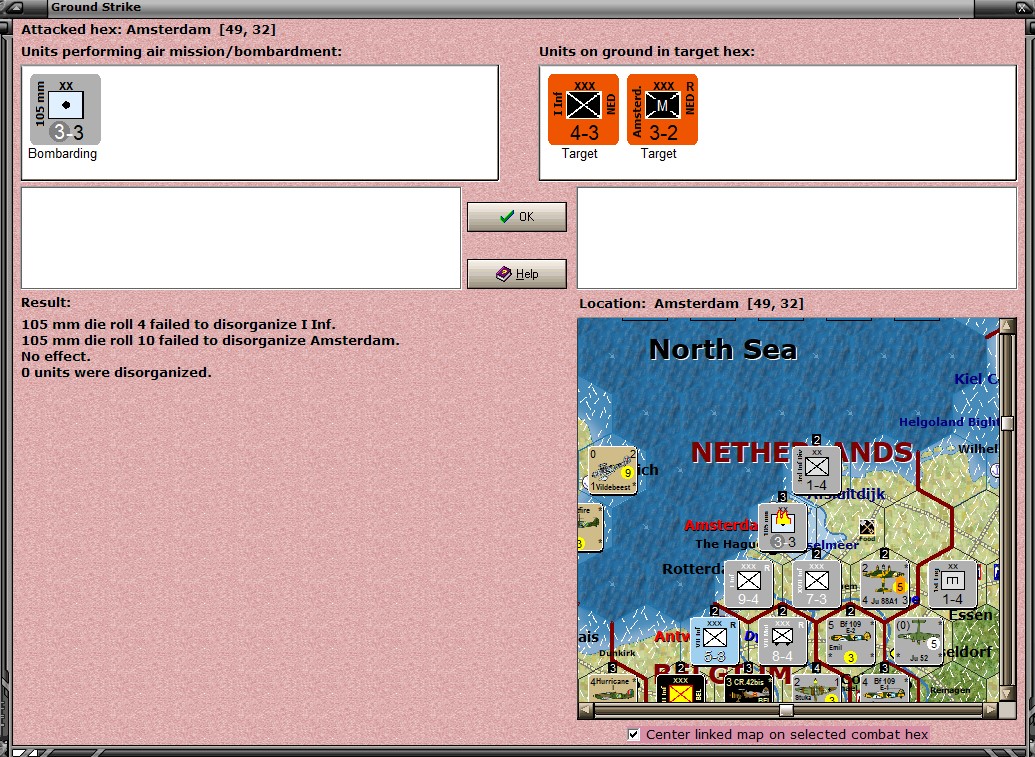Select the 105 mm bombarding artillery unit
Viewport: 1035px width, 757px height.
[x=65, y=109]
